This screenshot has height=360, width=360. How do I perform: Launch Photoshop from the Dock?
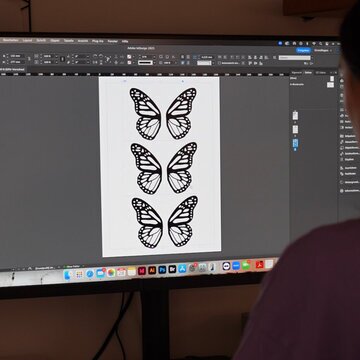(x=162, y=270)
